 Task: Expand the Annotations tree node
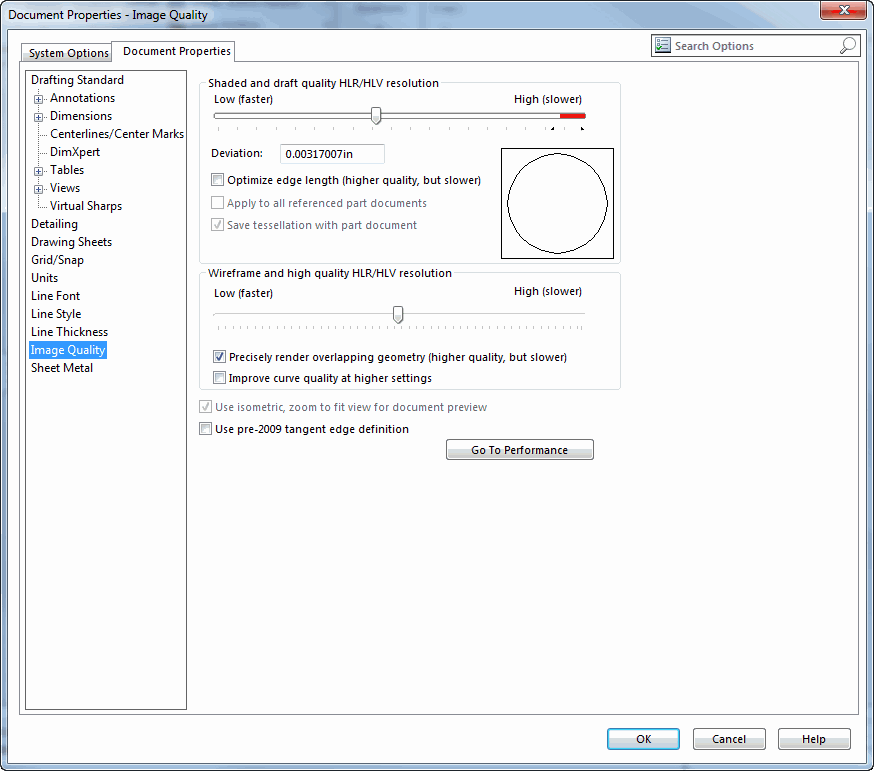tap(38, 99)
